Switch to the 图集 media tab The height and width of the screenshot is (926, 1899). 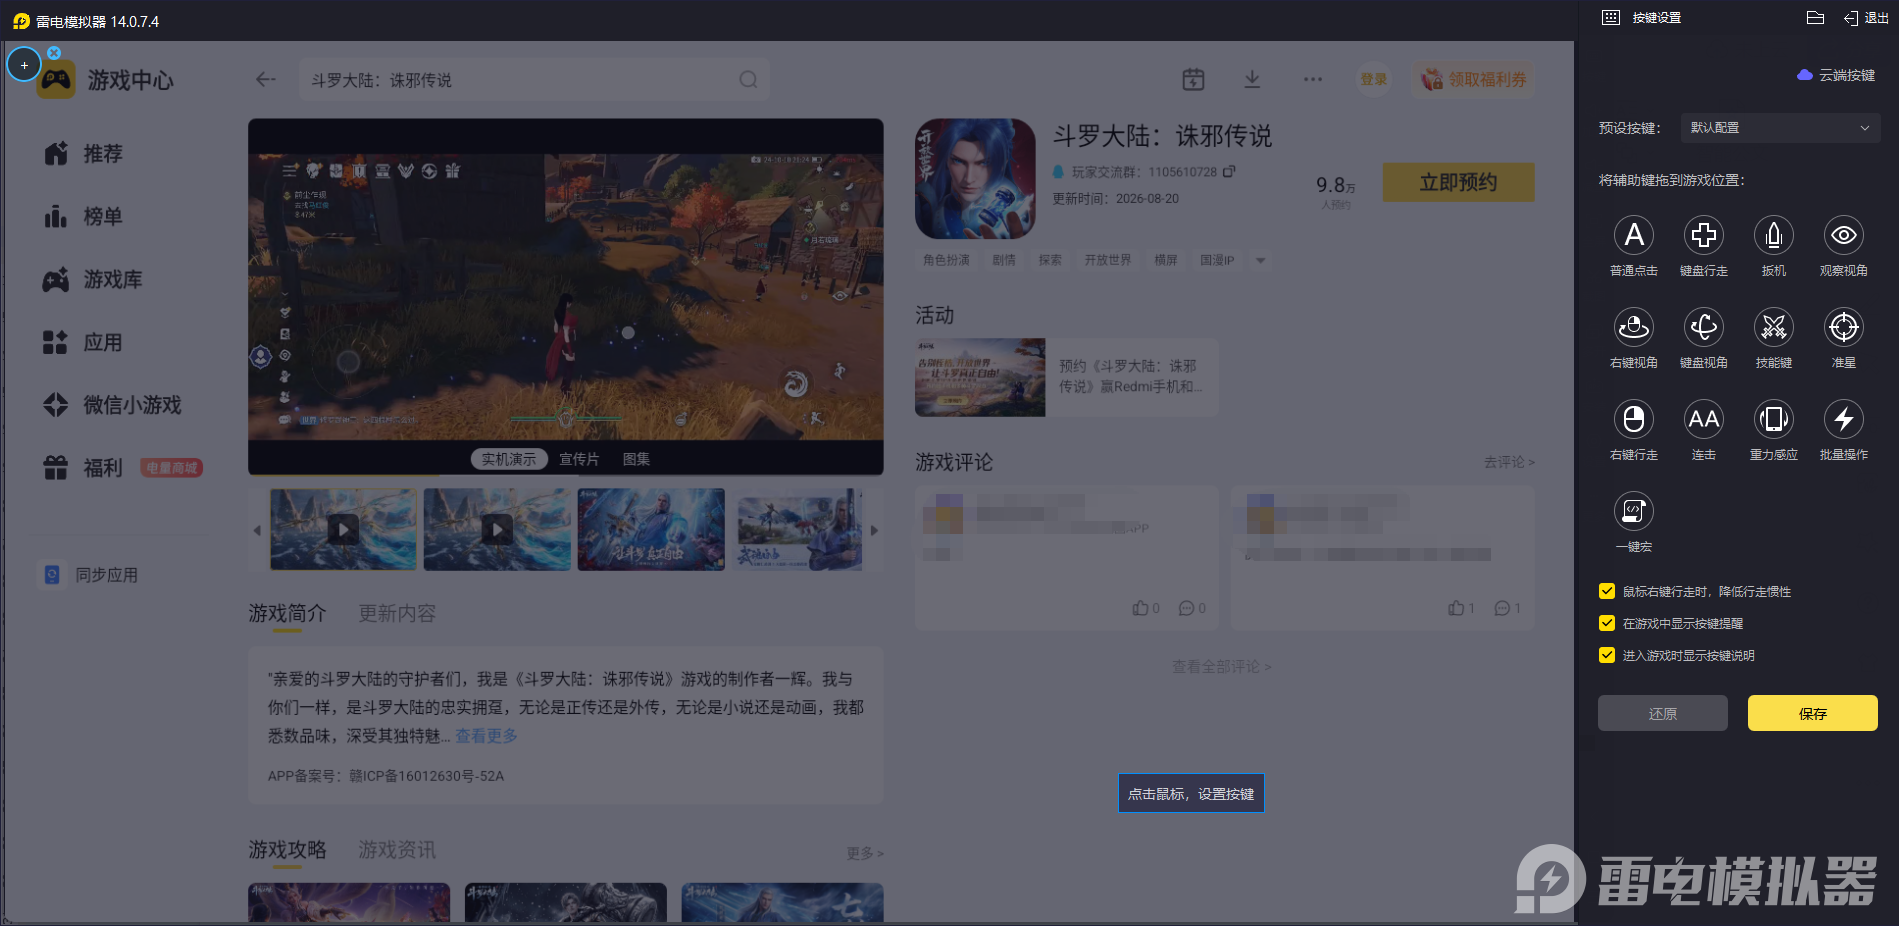[x=636, y=459]
